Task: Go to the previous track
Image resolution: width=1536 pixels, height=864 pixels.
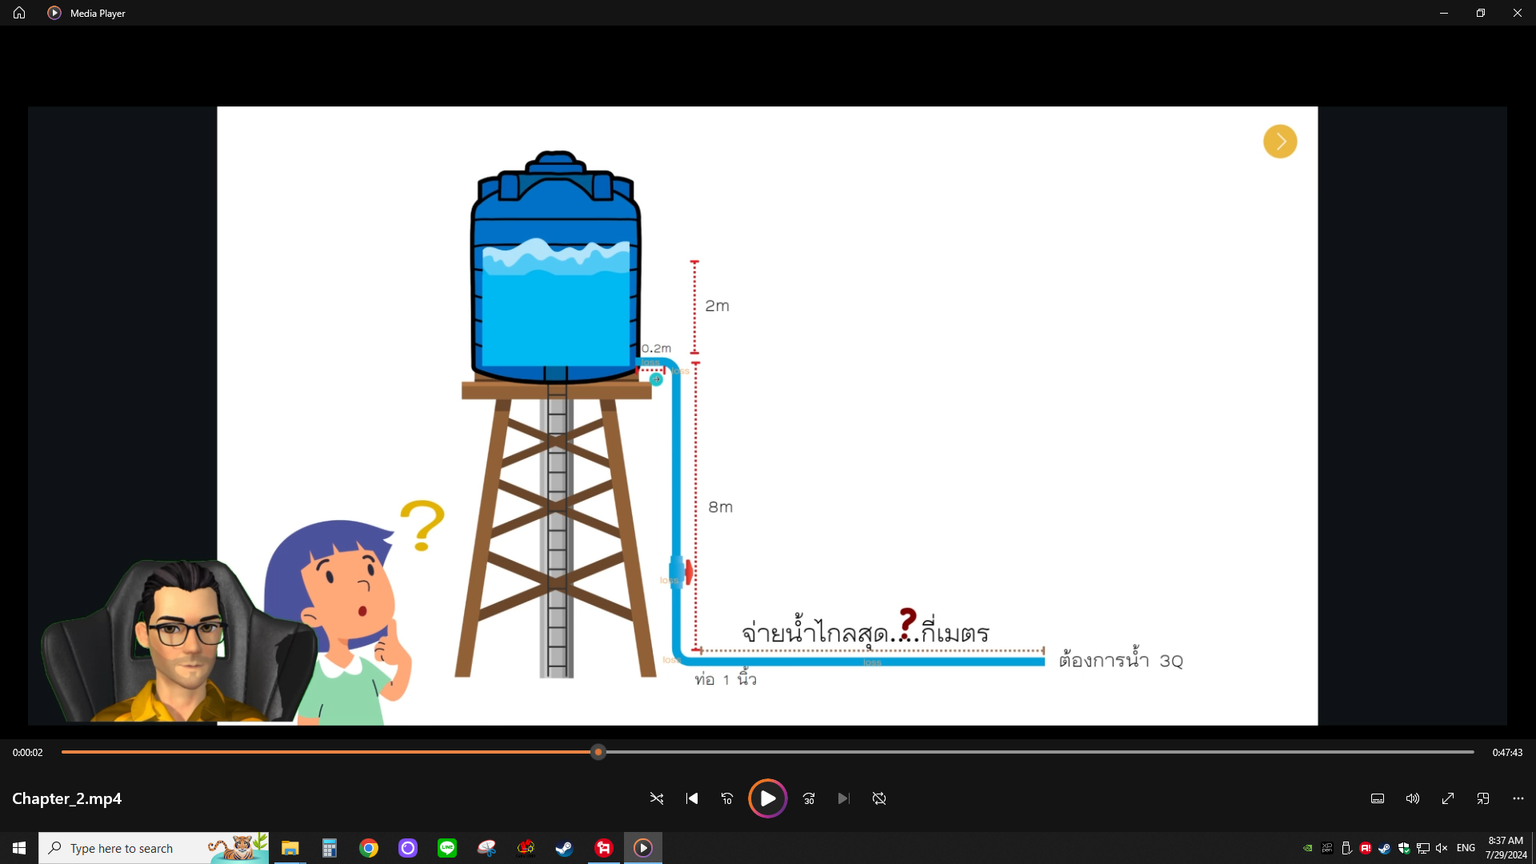Action: click(692, 799)
